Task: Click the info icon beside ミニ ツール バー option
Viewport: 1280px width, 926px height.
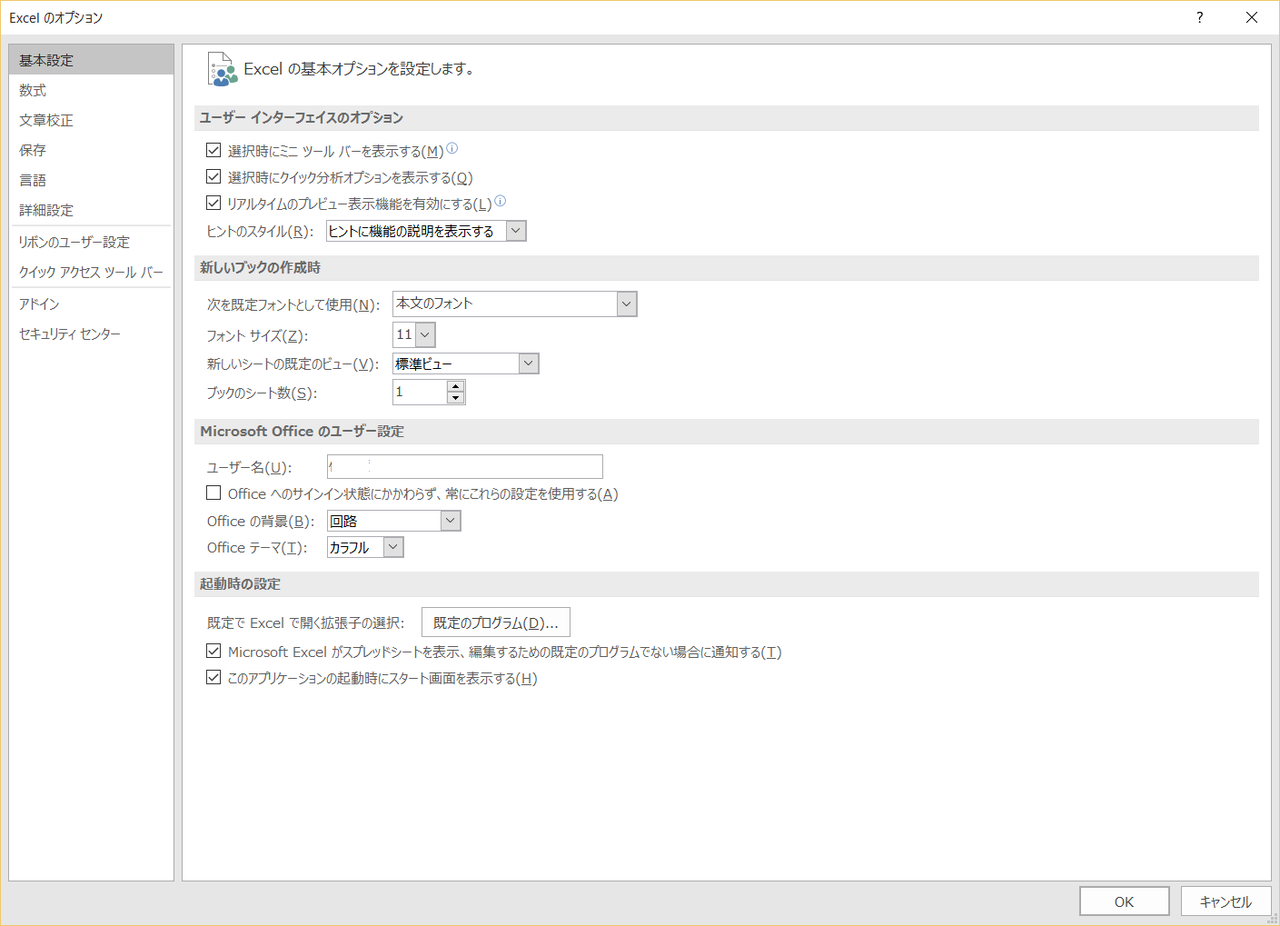Action: pos(452,149)
